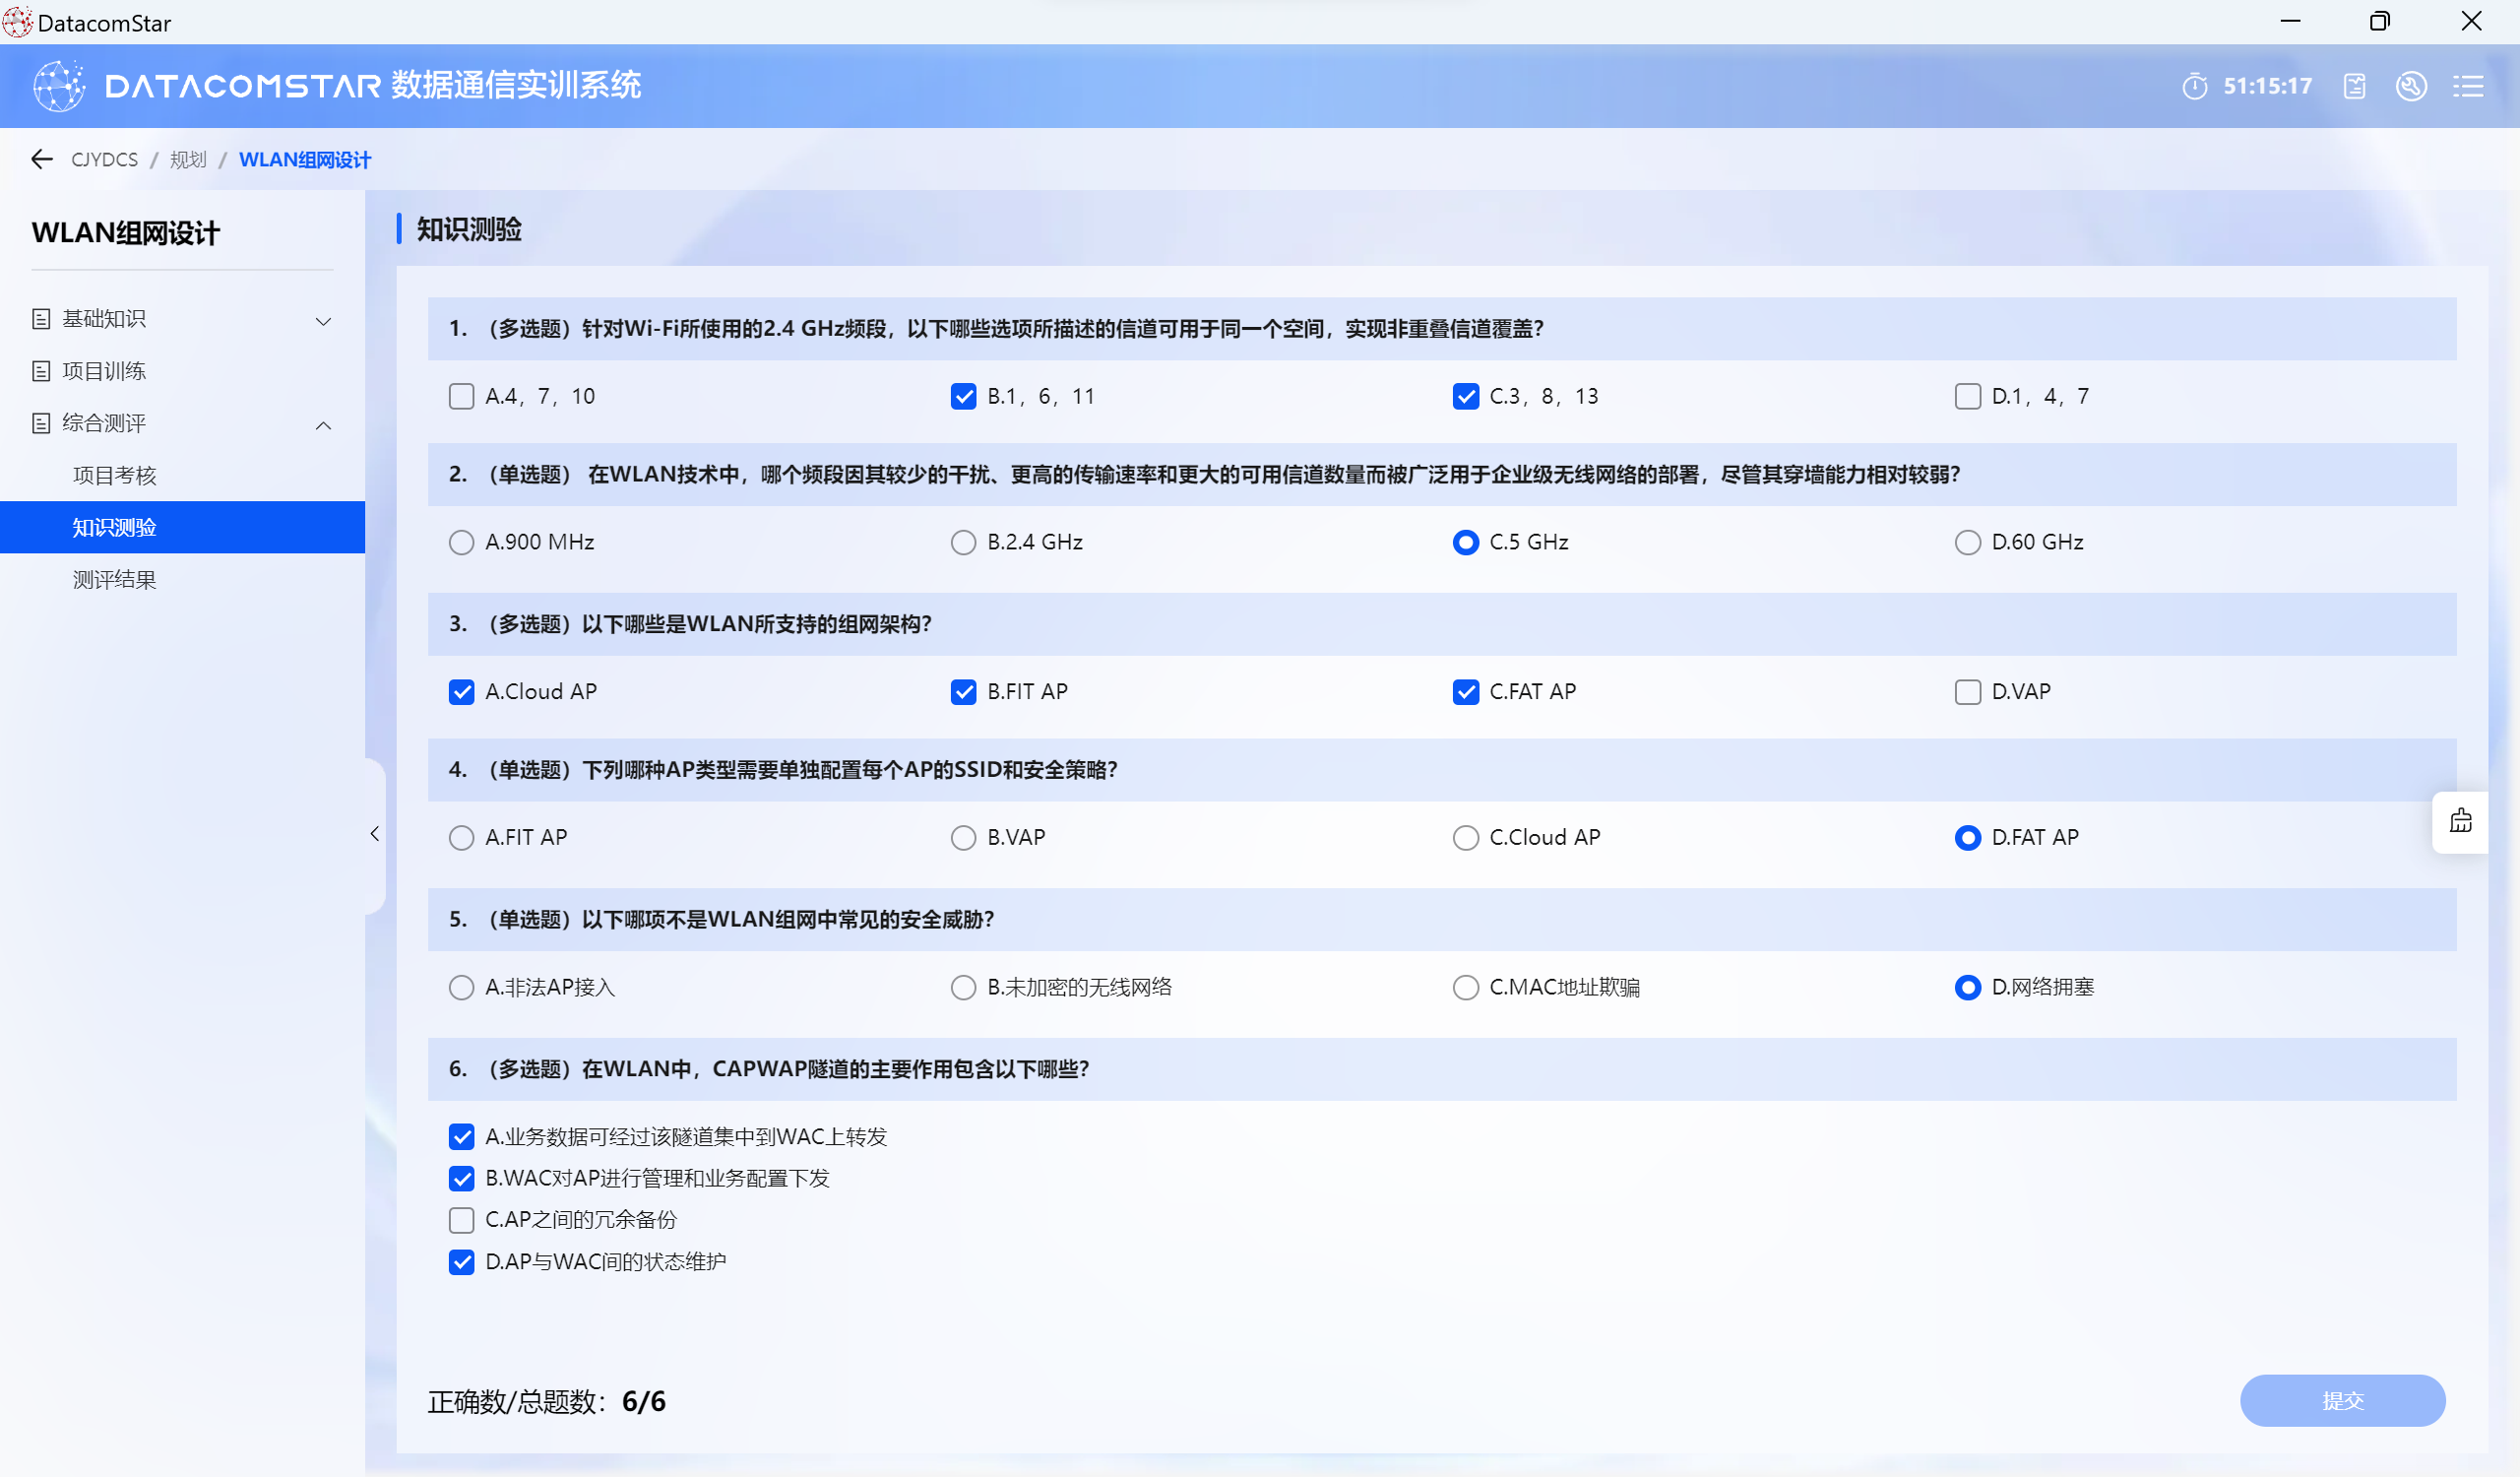Open the 测评结果 sidebar item
This screenshot has width=2520, height=1477.
click(x=115, y=580)
